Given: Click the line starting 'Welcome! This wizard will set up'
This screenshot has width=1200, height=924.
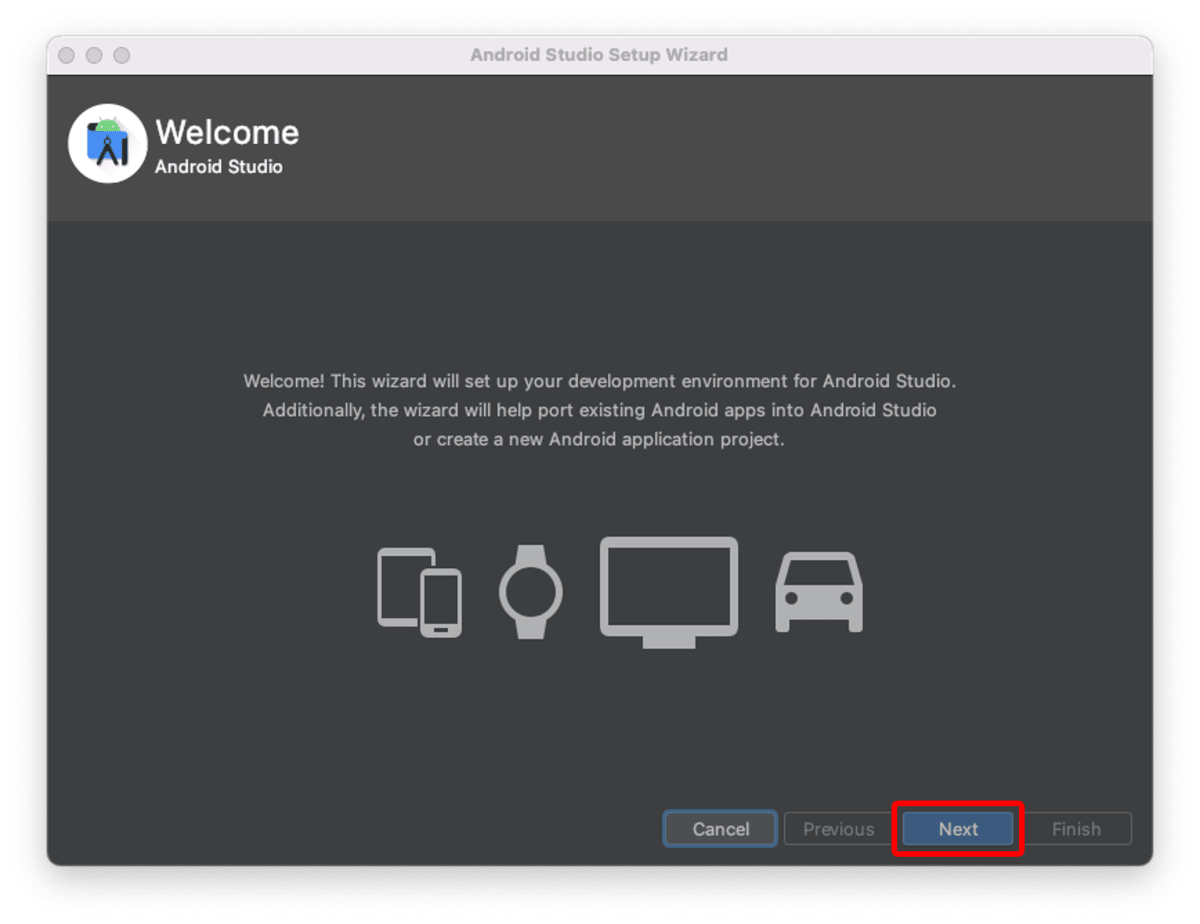Looking at the screenshot, I should 600,381.
